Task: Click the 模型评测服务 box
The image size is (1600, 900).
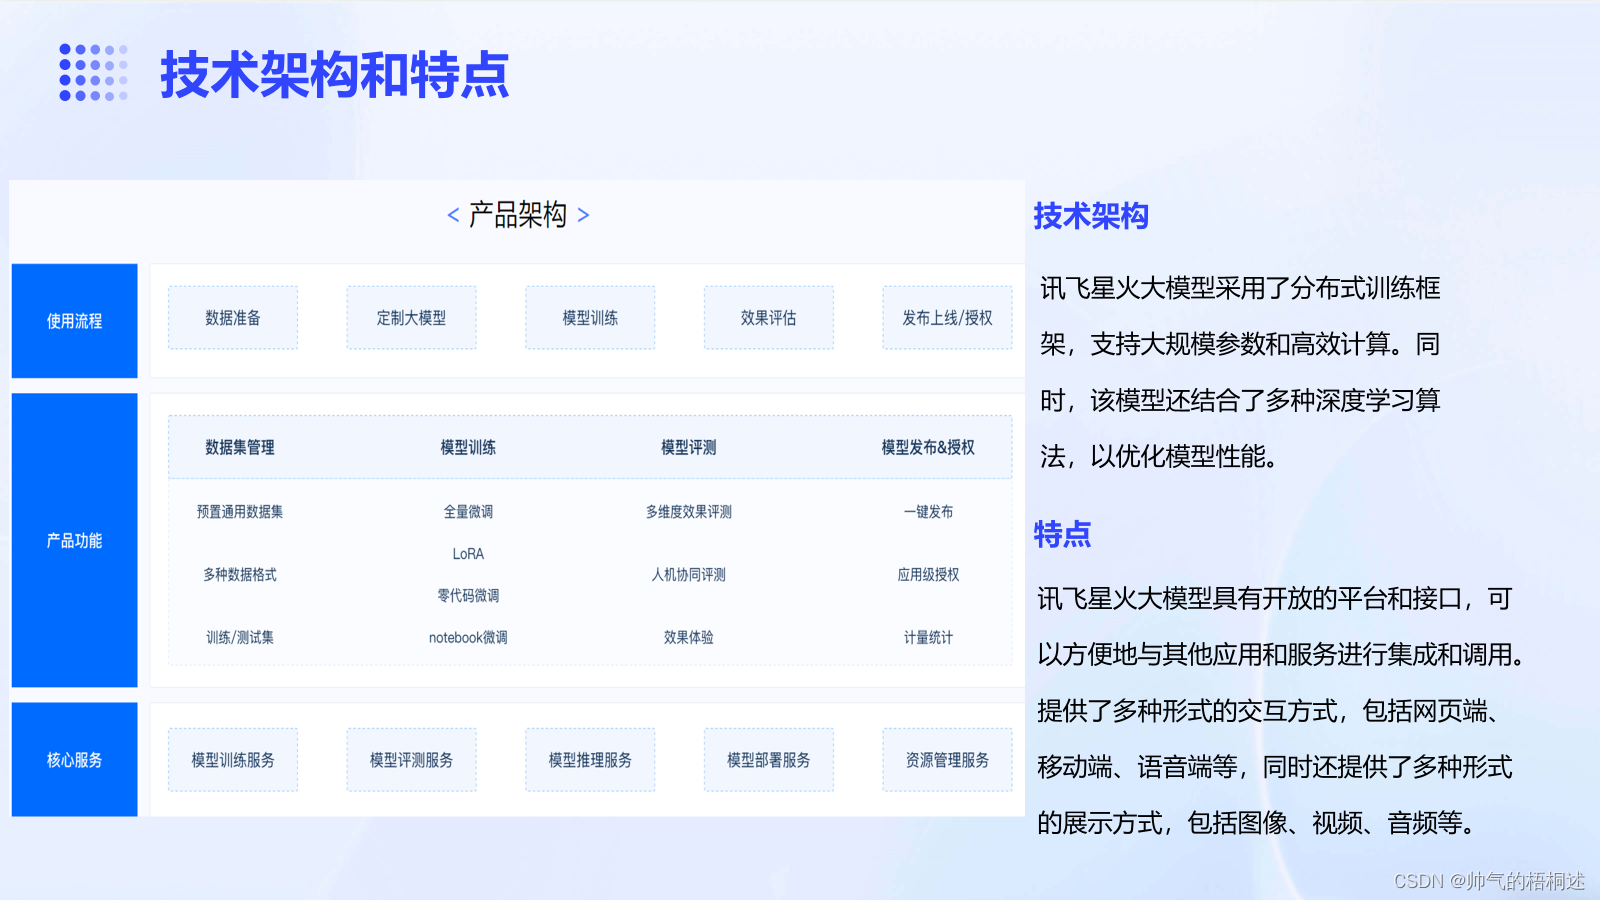Action: click(x=411, y=760)
